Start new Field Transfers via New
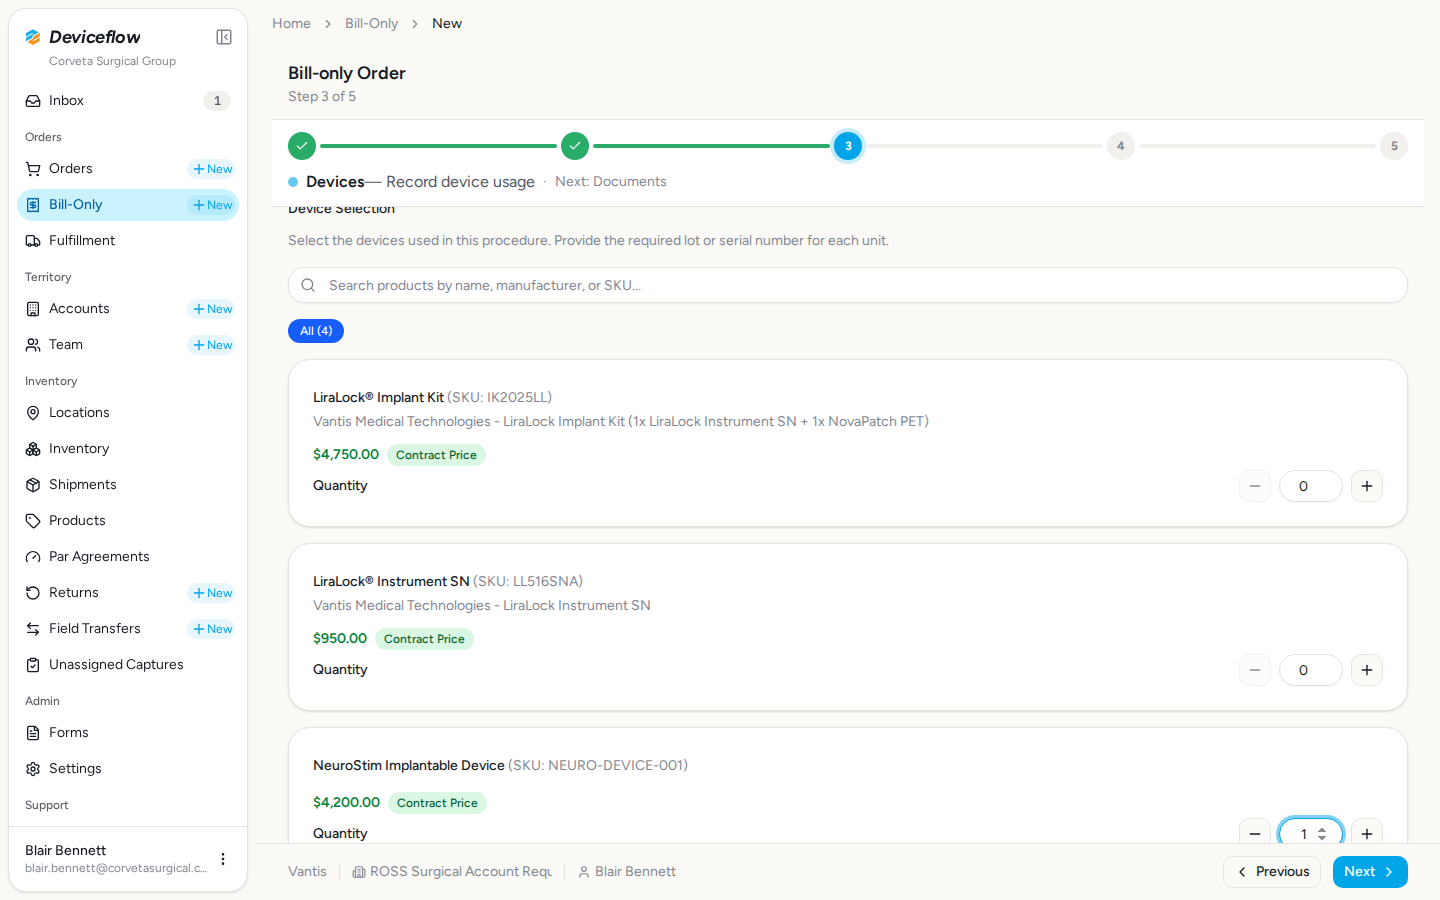The height and width of the screenshot is (900, 1440). [x=212, y=629]
